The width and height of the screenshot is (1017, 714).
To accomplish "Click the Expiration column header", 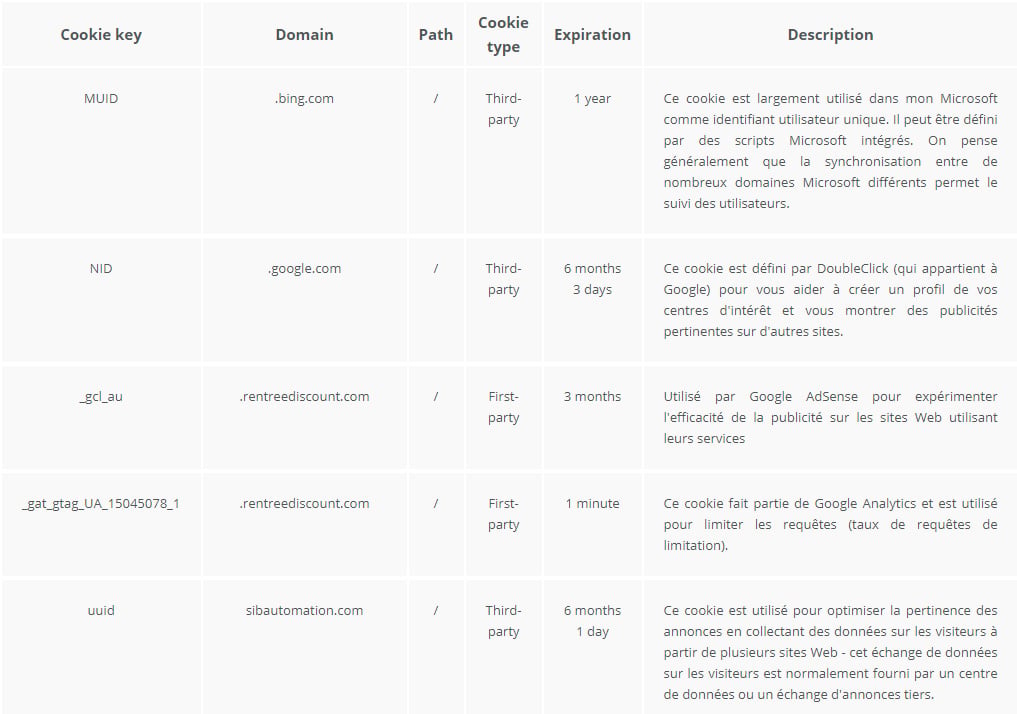I will click(x=592, y=35).
